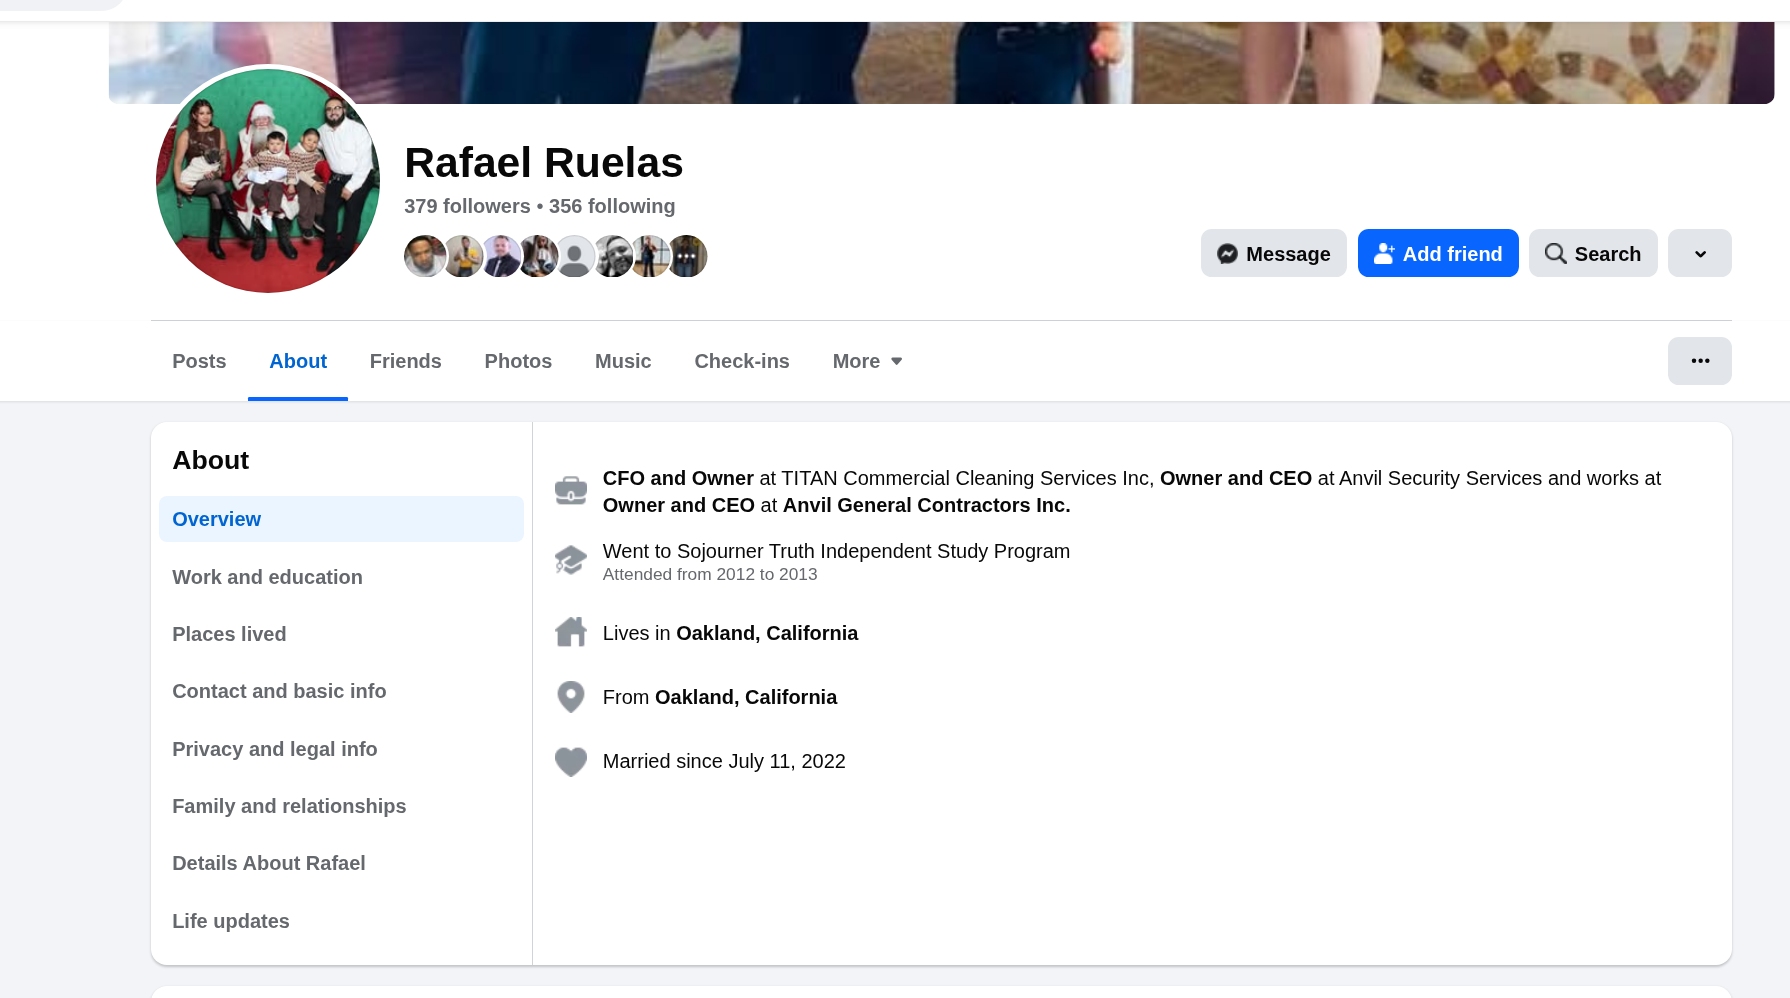Image resolution: width=1790 pixels, height=998 pixels.
Task: Click Anvil General Contractors Inc. link
Action: click(926, 505)
